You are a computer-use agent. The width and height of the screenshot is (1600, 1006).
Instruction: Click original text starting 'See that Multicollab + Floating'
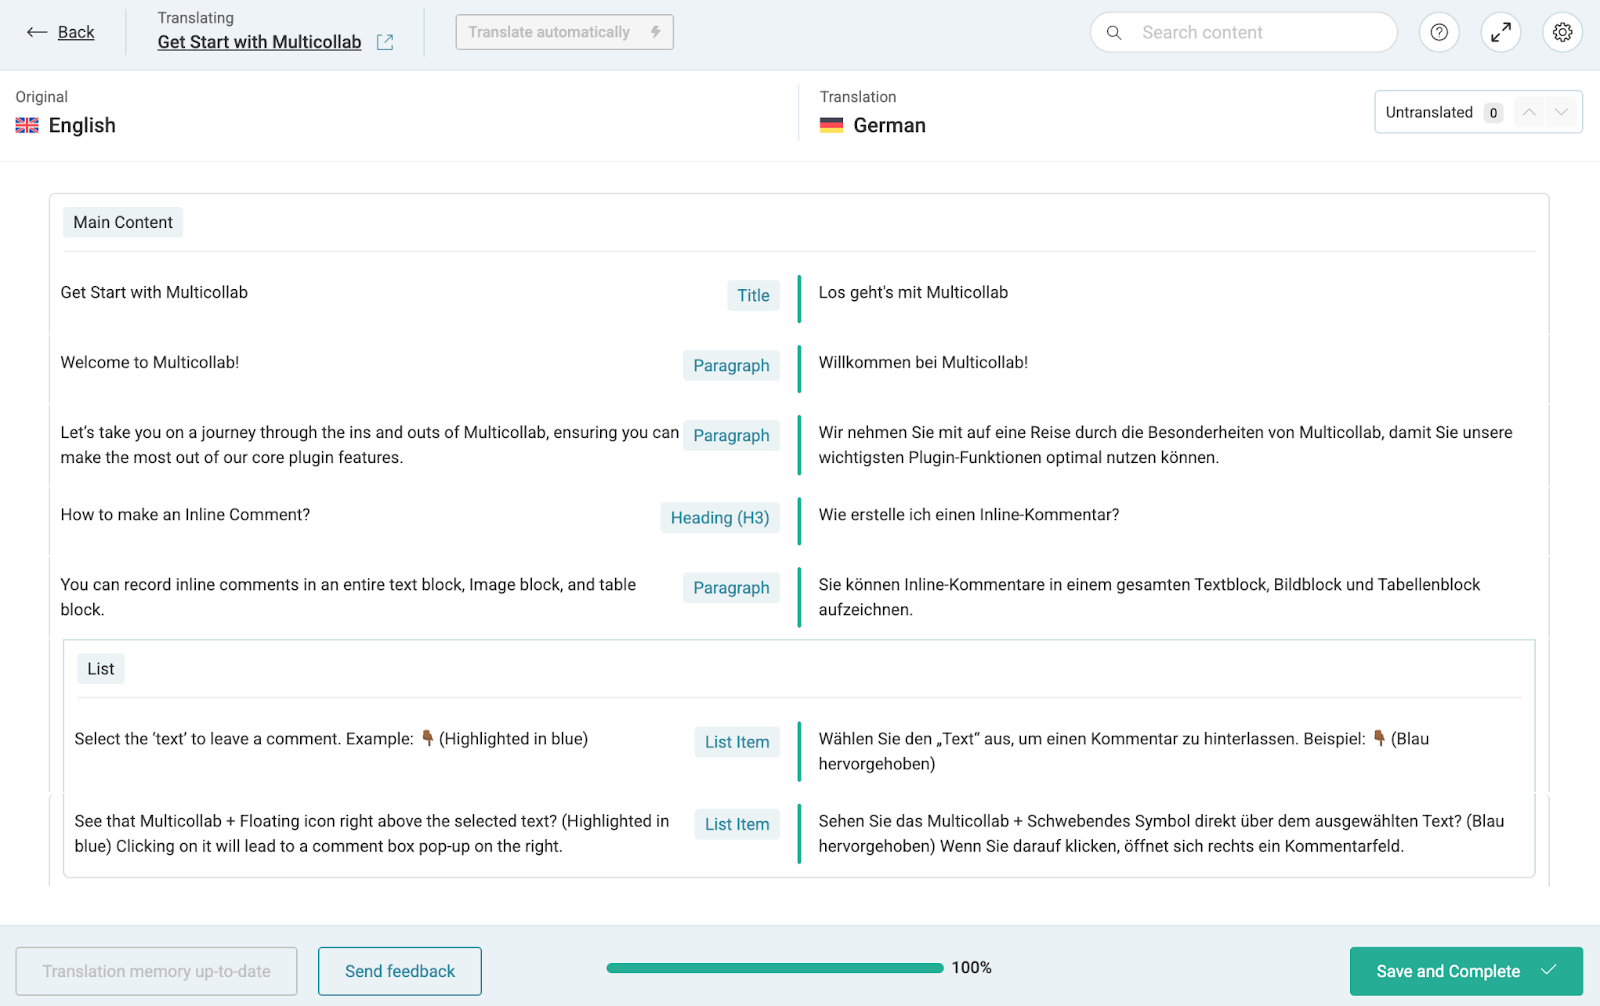pos(372,833)
